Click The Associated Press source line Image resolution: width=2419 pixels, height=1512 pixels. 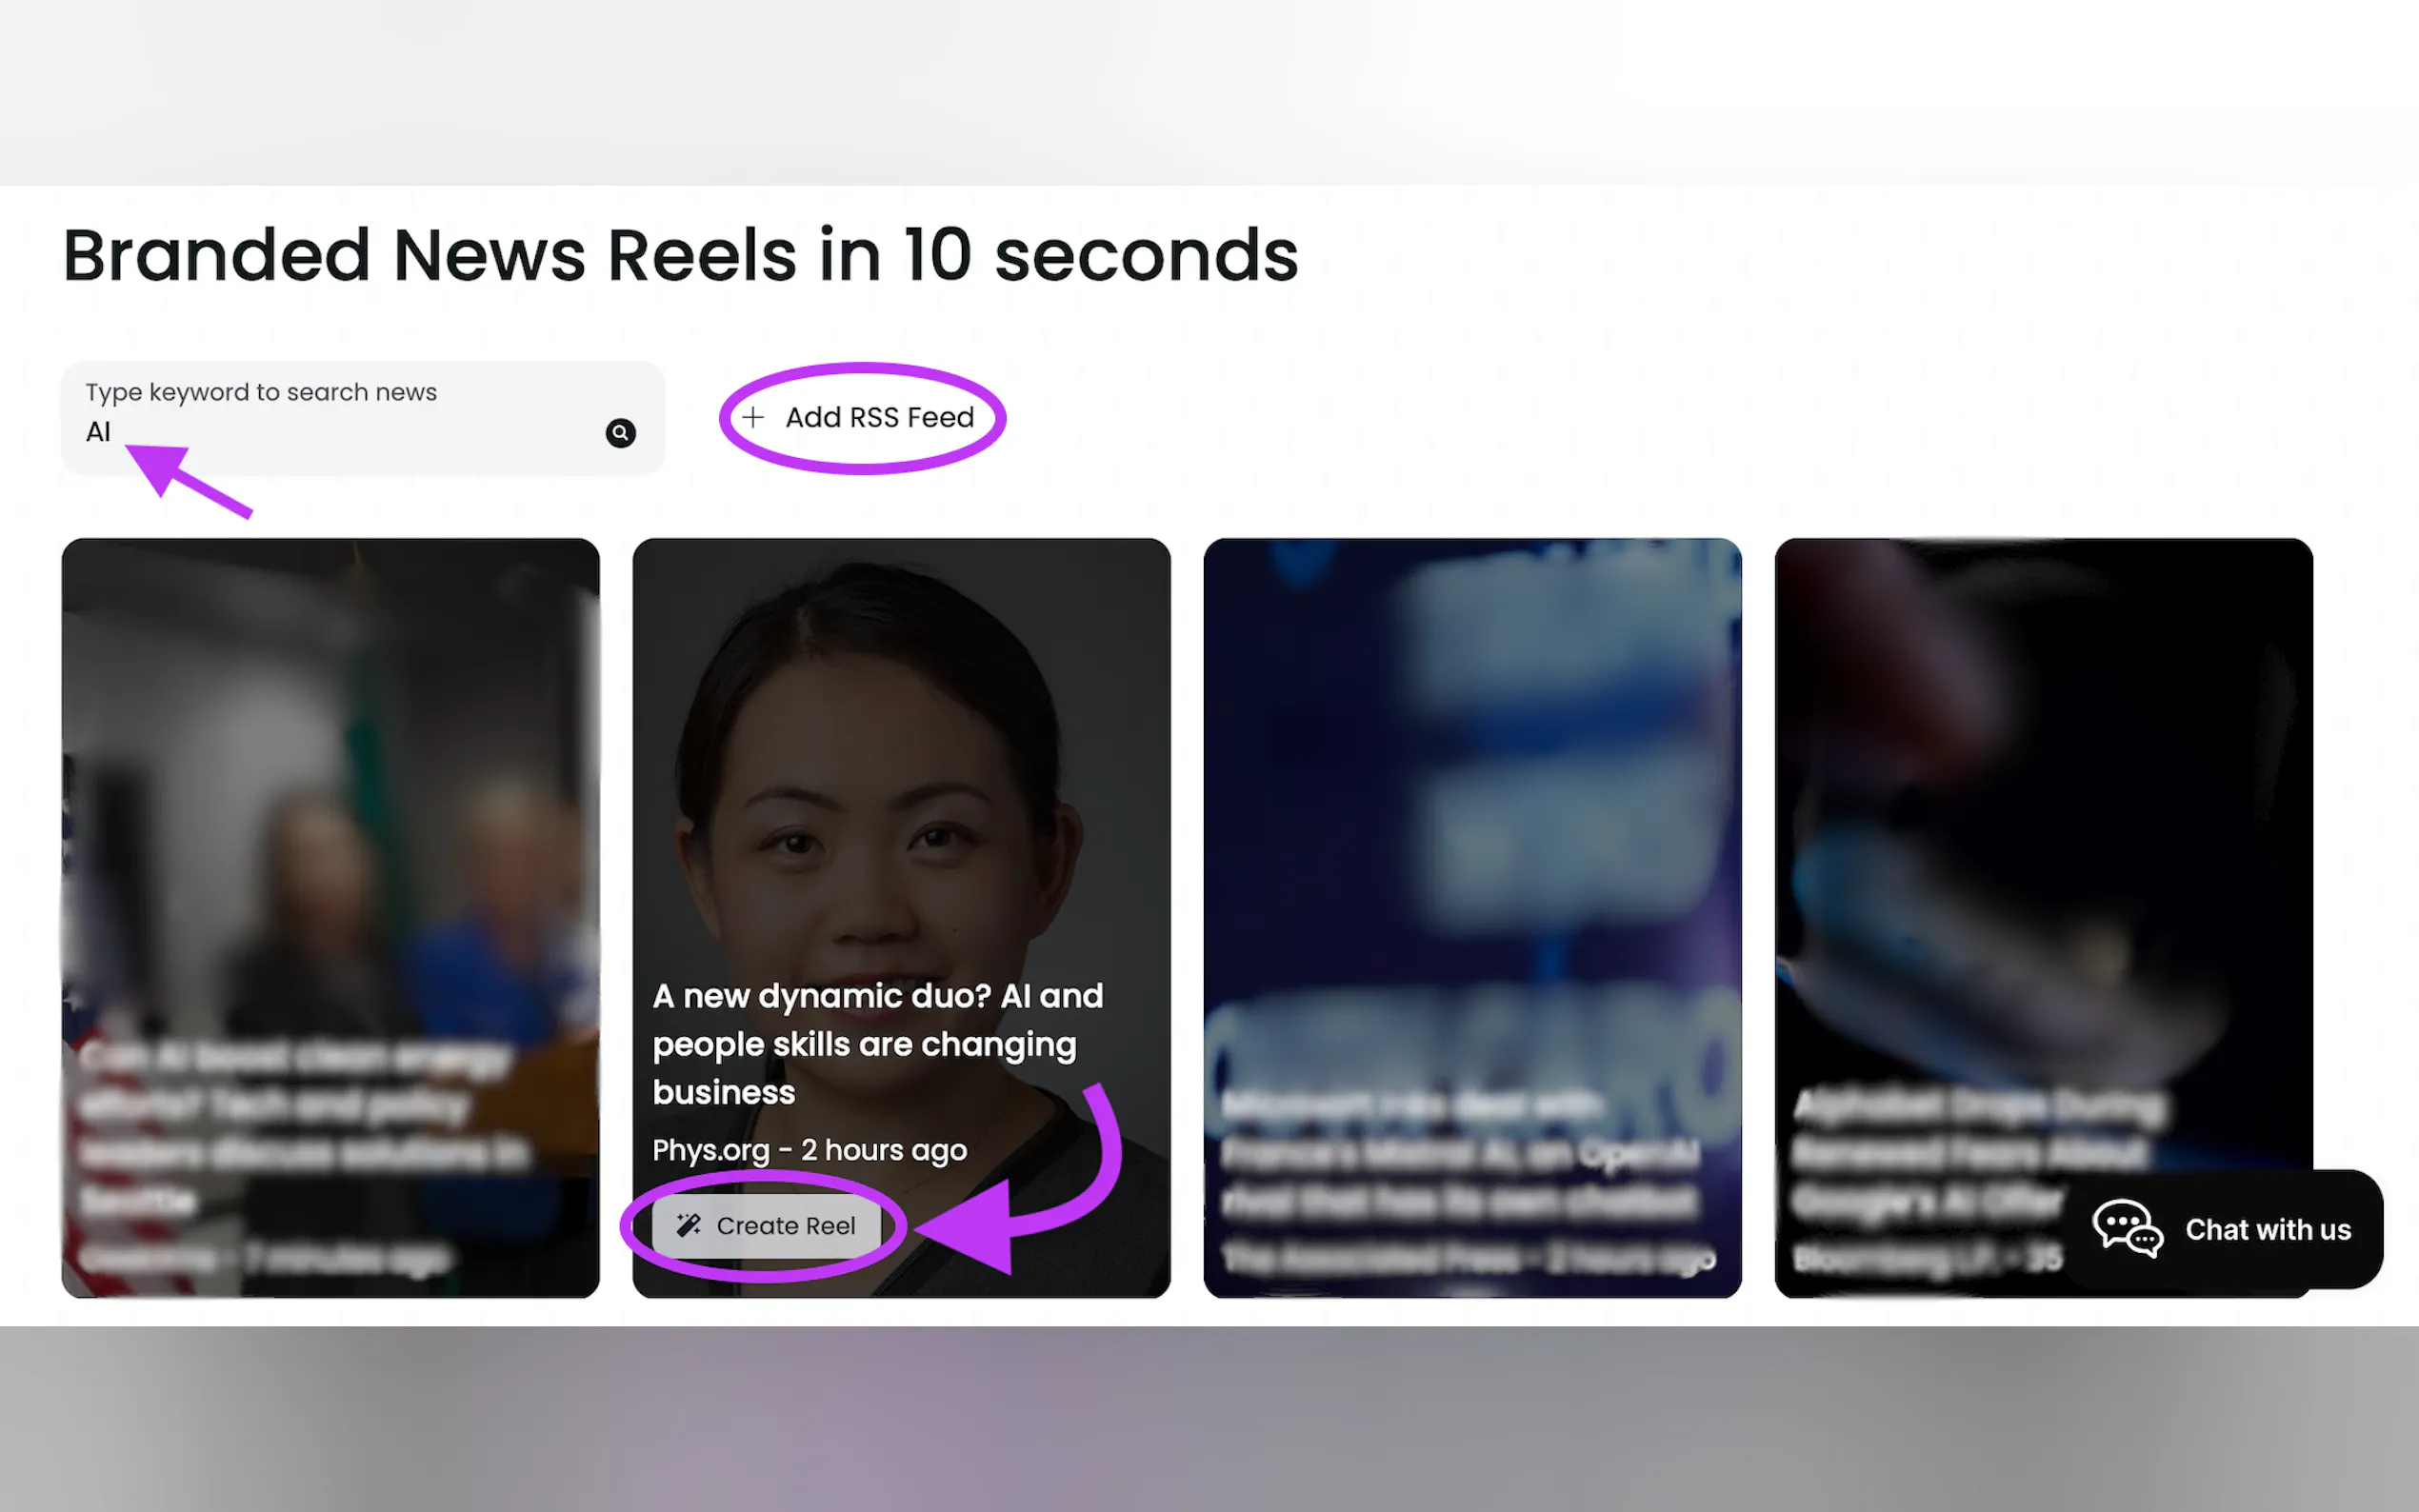[1468, 1258]
